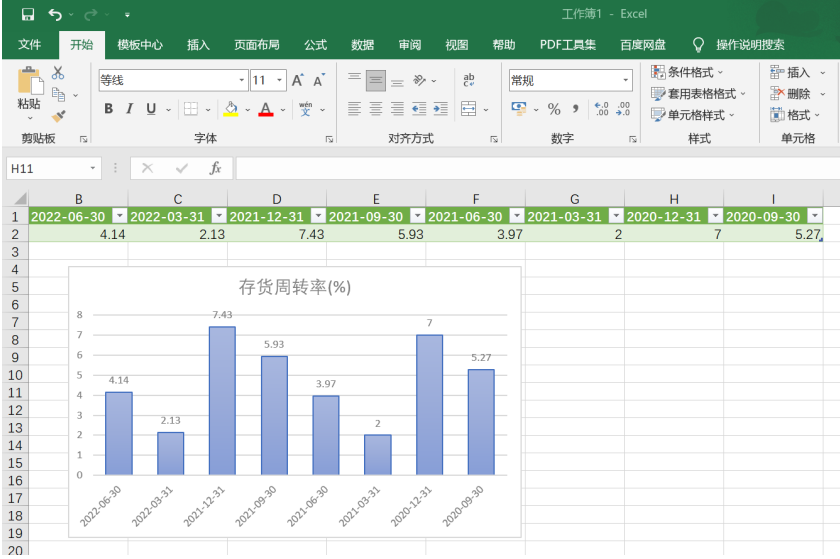Click the Insert Function fx icon
This screenshot has width=840, height=559.
point(215,168)
